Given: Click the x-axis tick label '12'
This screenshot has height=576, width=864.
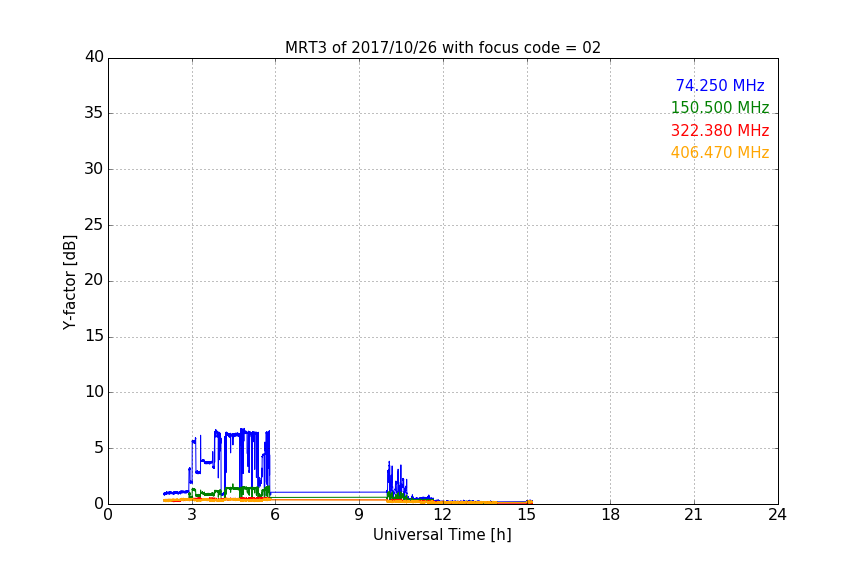Looking at the screenshot, I should (x=442, y=515).
